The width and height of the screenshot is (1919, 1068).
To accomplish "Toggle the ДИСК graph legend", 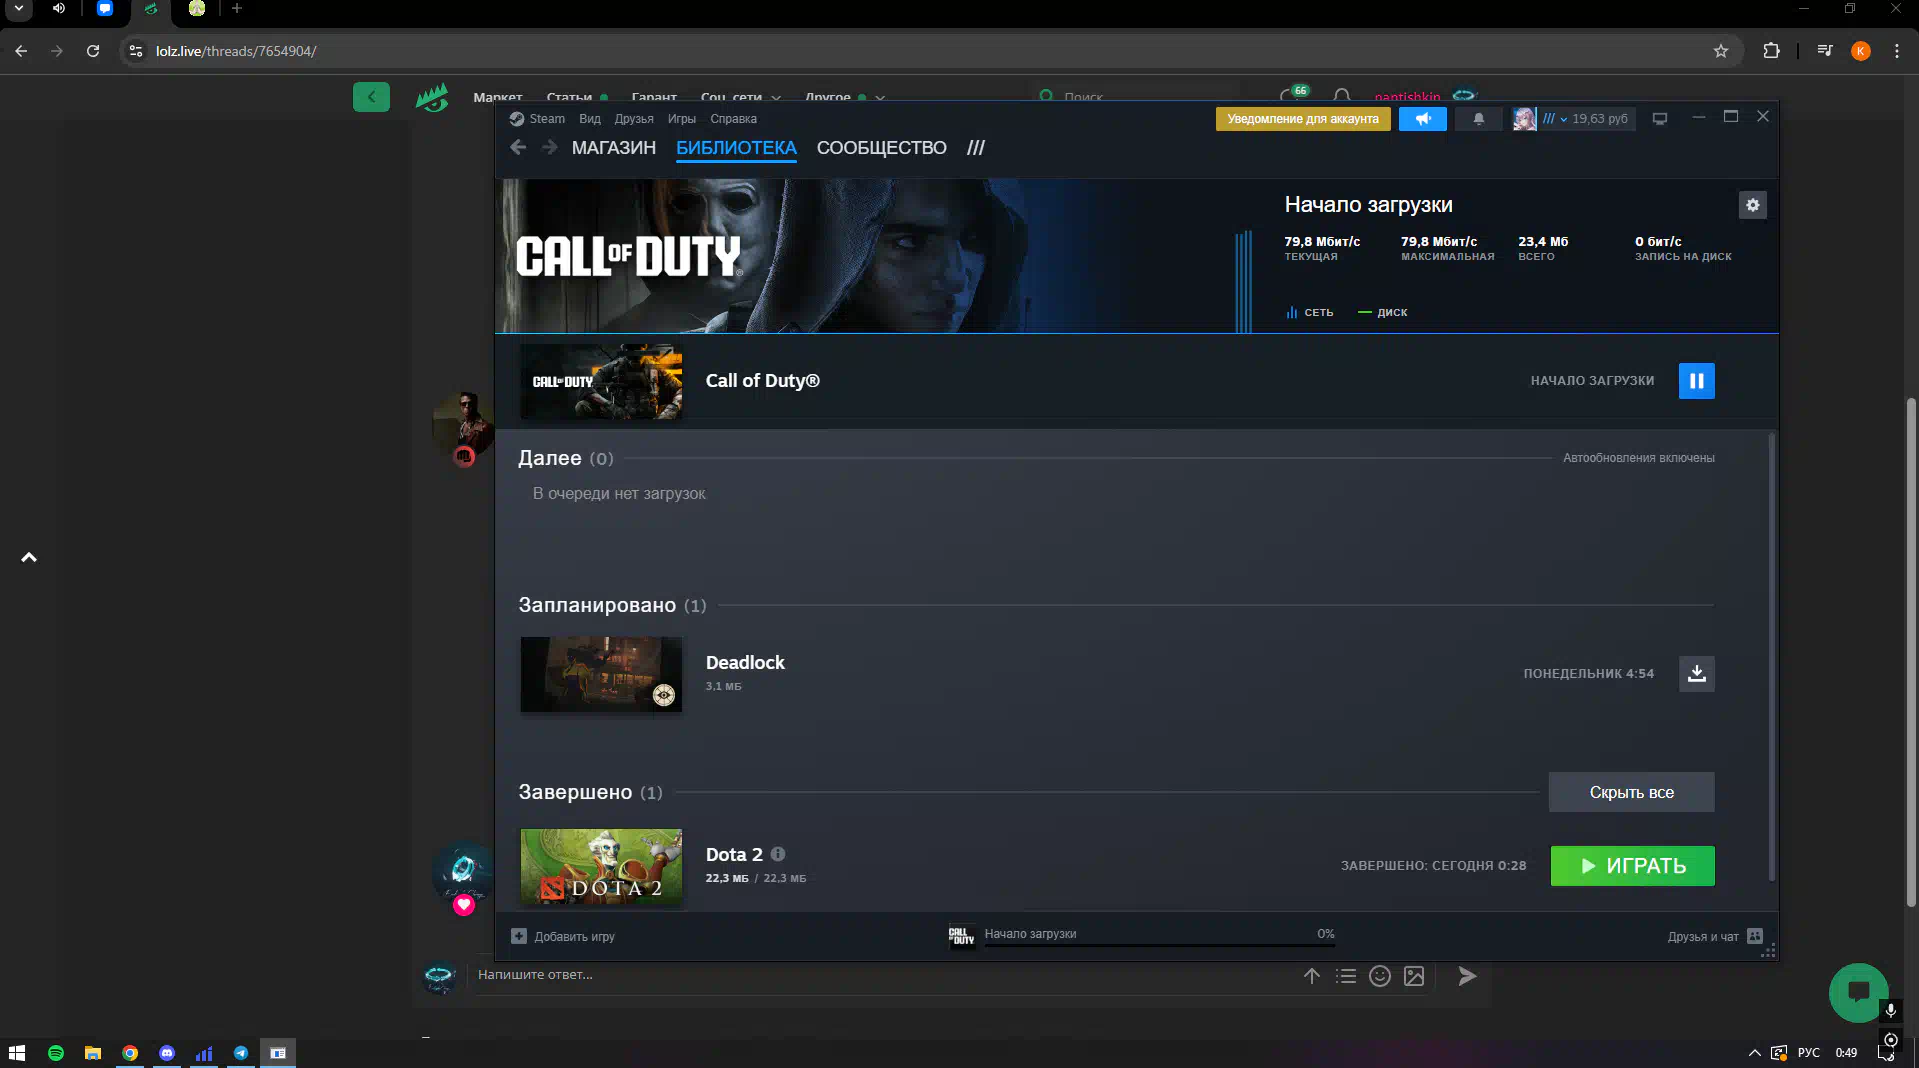I will 1382,313.
